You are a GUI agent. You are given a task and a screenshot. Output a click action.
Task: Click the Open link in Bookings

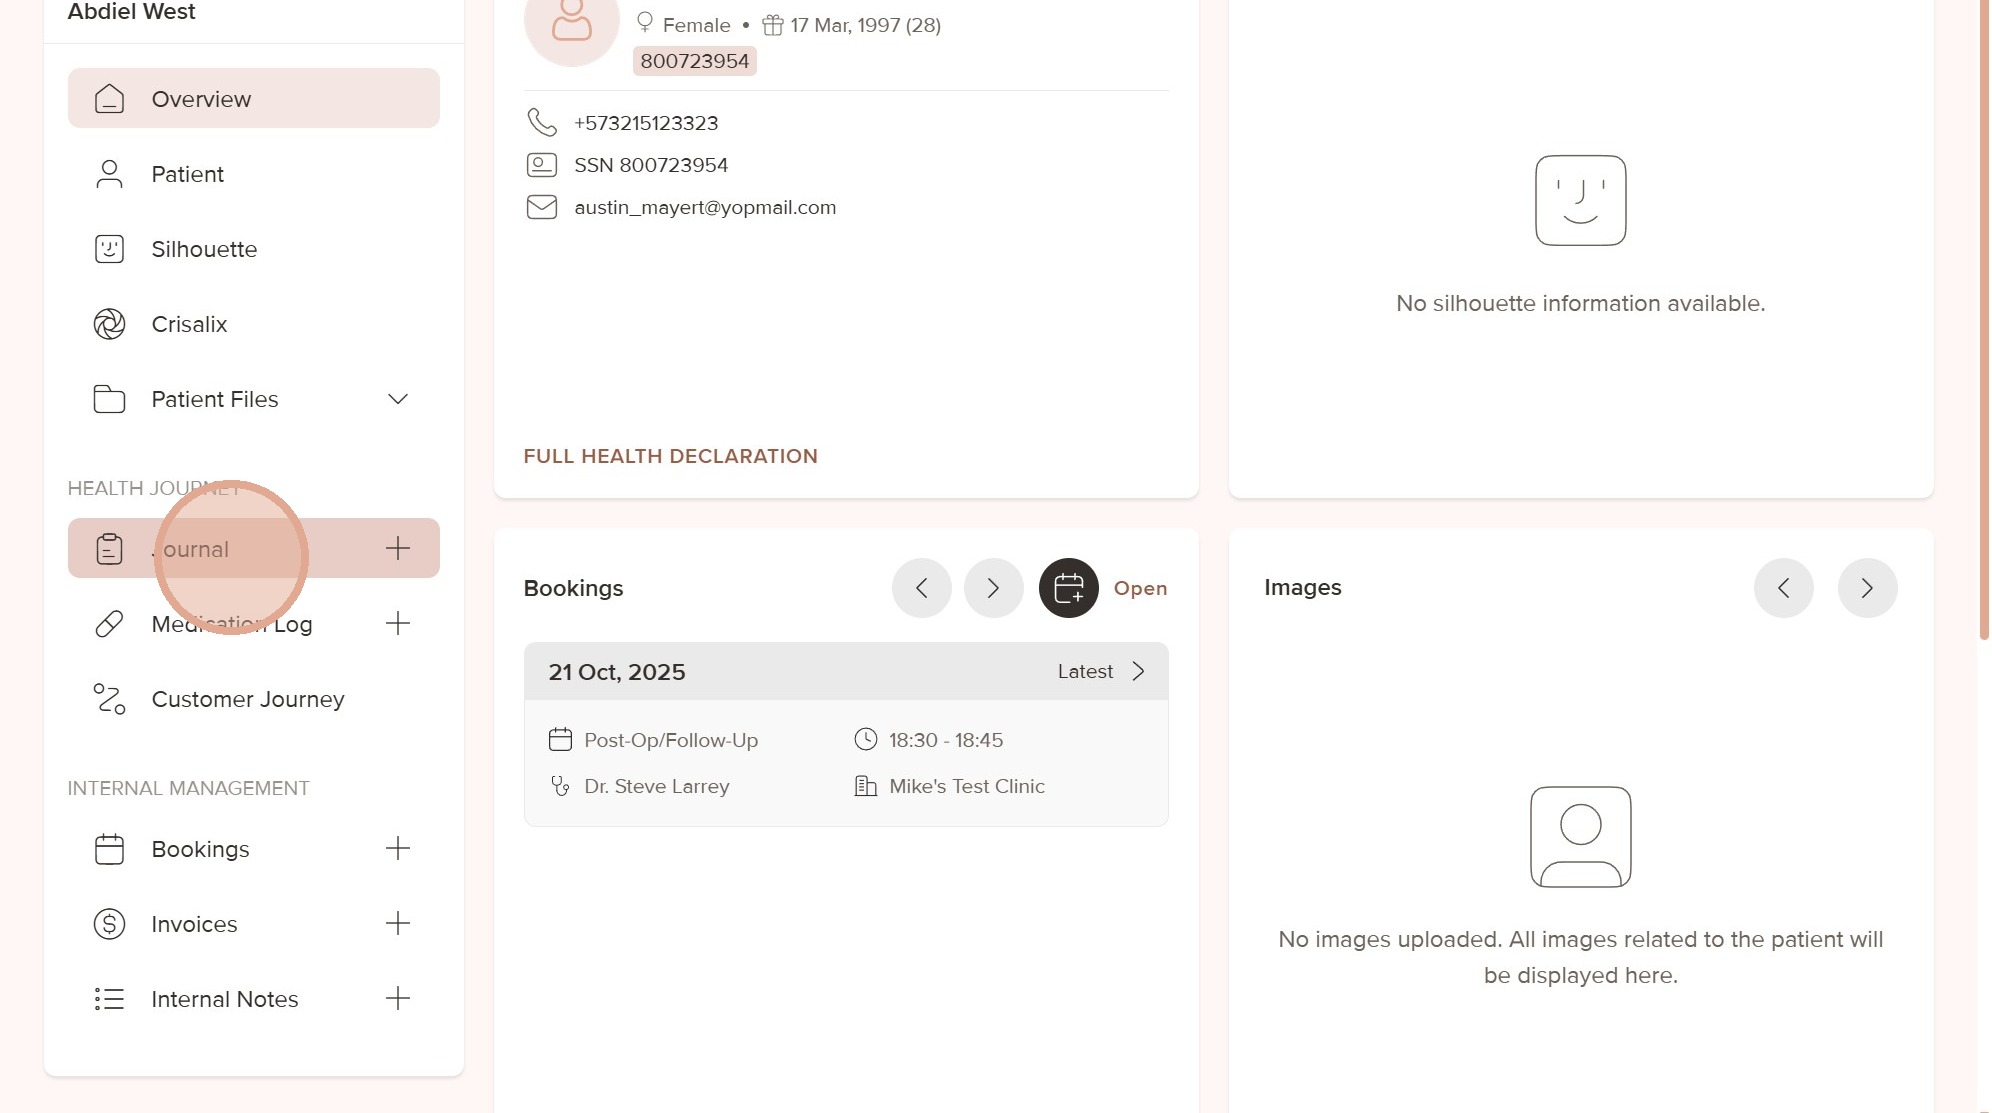tap(1140, 588)
